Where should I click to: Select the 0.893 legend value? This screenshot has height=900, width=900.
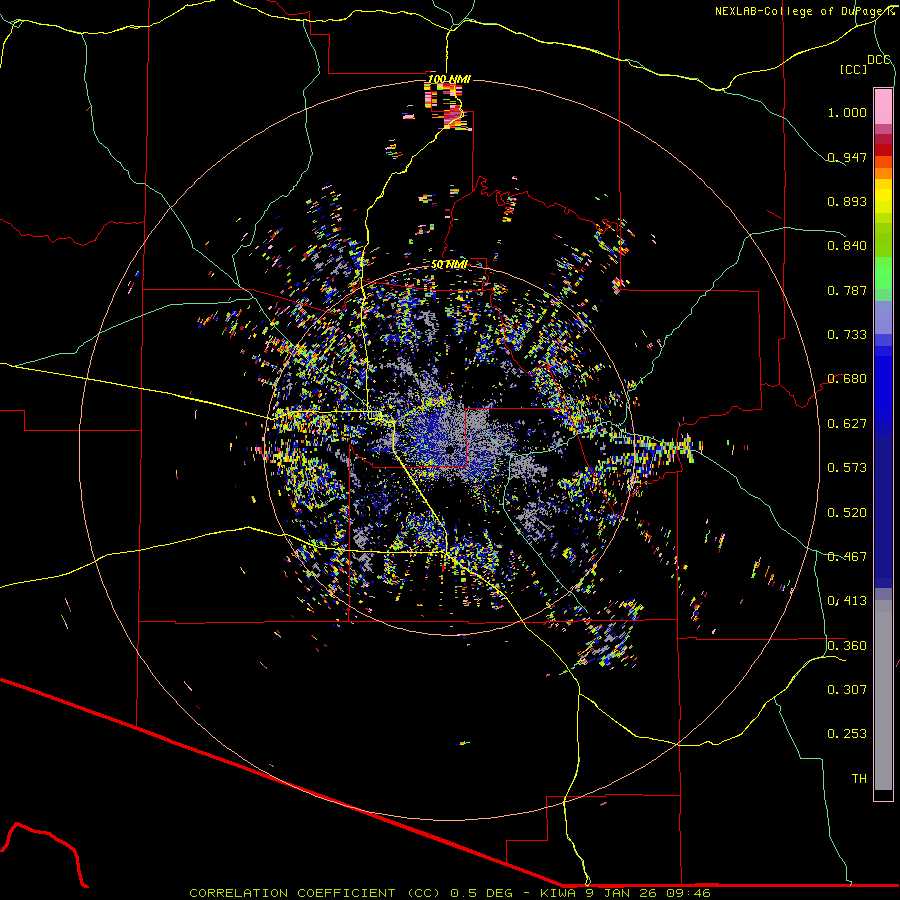pos(847,201)
